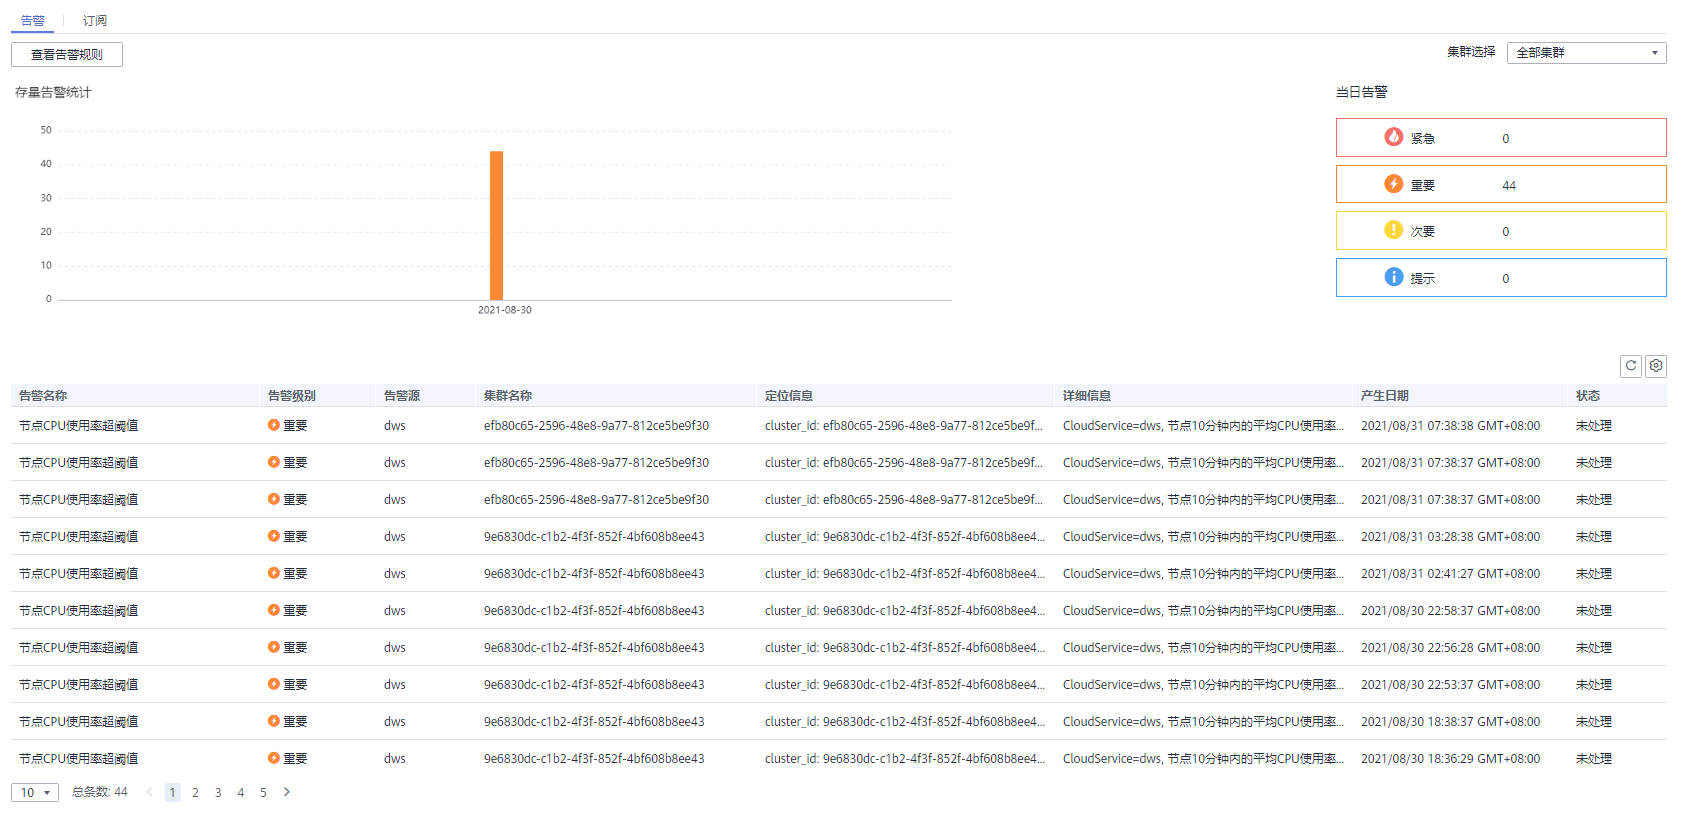Image resolution: width=1681 pixels, height=814 pixels.
Task: Click severity icon in 02:41:27 alarm row
Action: point(274,573)
